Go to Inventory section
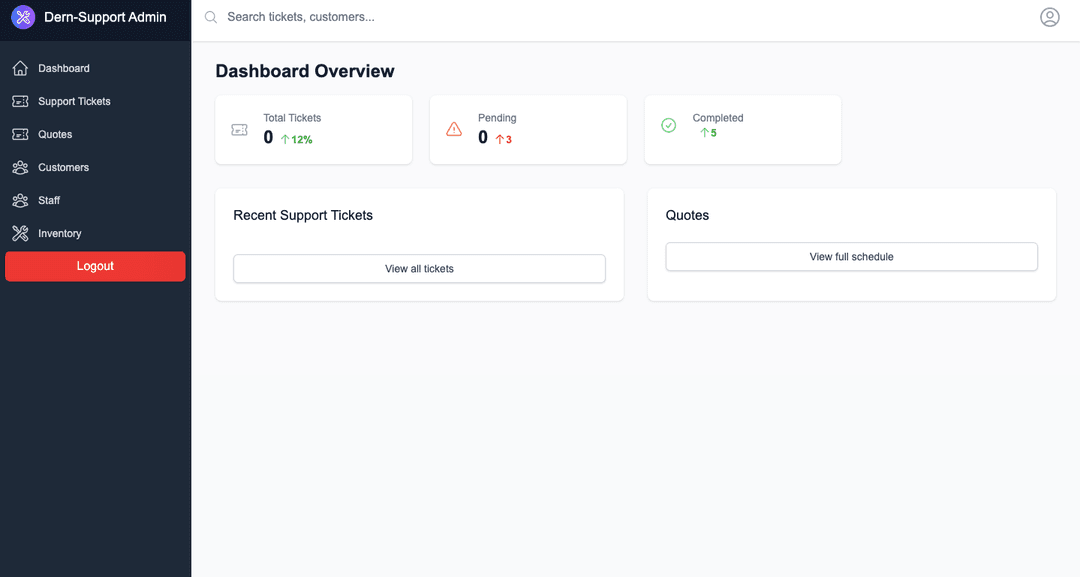Image resolution: width=1080 pixels, height=577 pixels. [x=95, y=233]
